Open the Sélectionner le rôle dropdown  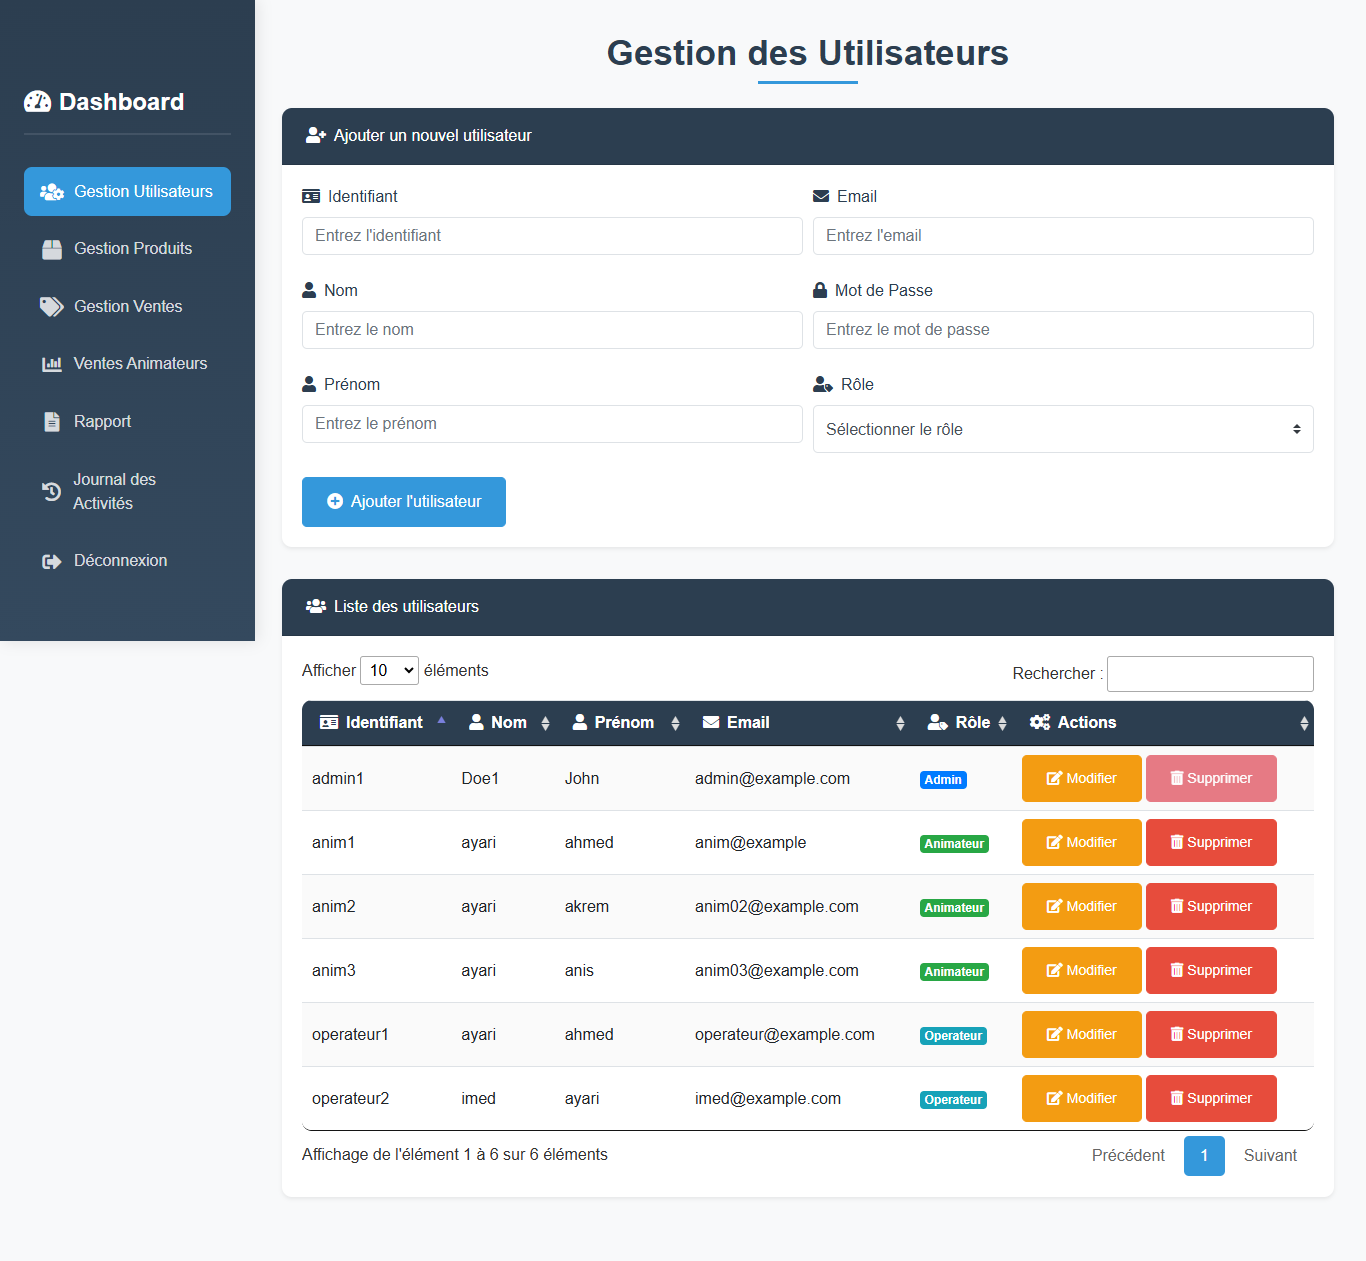(x=1062, y=429)
